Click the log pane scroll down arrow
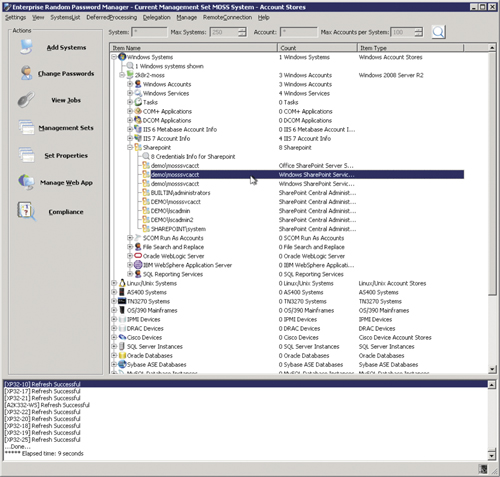 492,455
